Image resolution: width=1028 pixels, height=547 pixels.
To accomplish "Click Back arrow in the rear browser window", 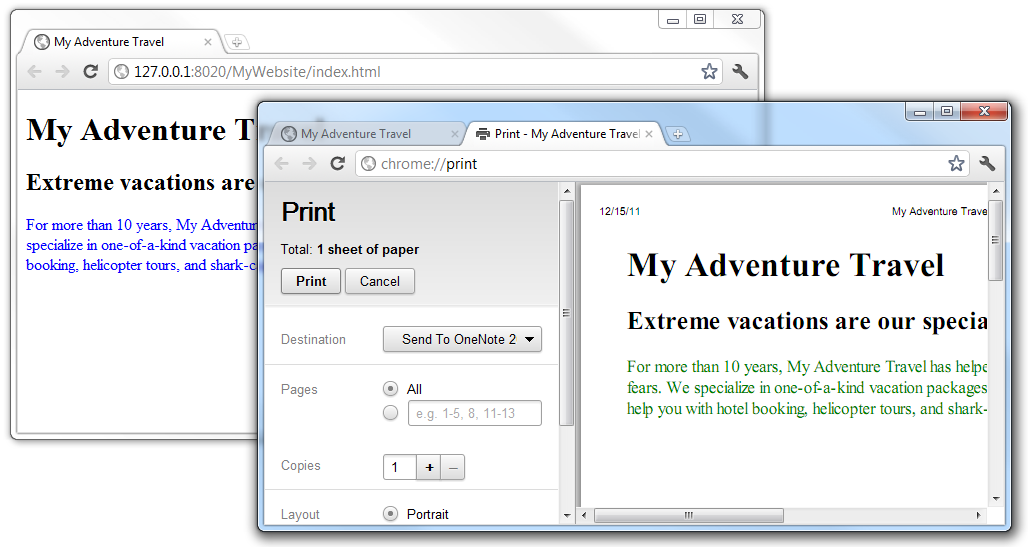I will [34, 71].
